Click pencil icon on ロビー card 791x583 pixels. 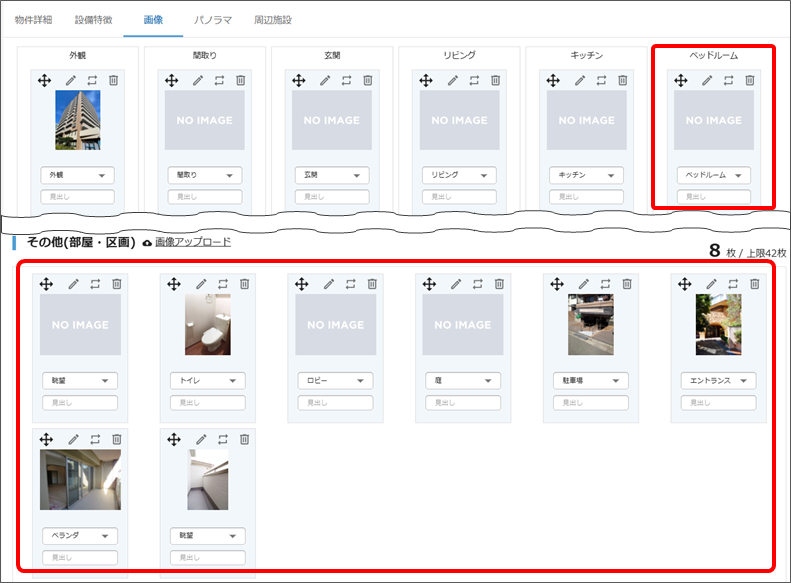click(328, 284)
